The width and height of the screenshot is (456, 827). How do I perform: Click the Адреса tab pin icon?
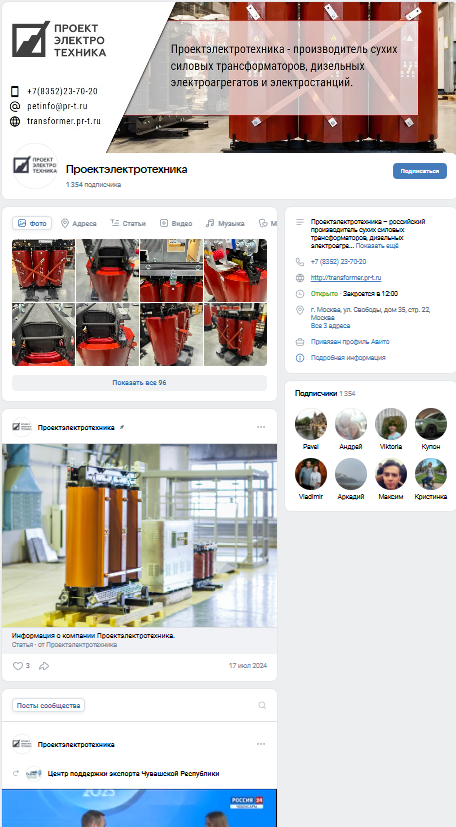click(x=65, y=223)
